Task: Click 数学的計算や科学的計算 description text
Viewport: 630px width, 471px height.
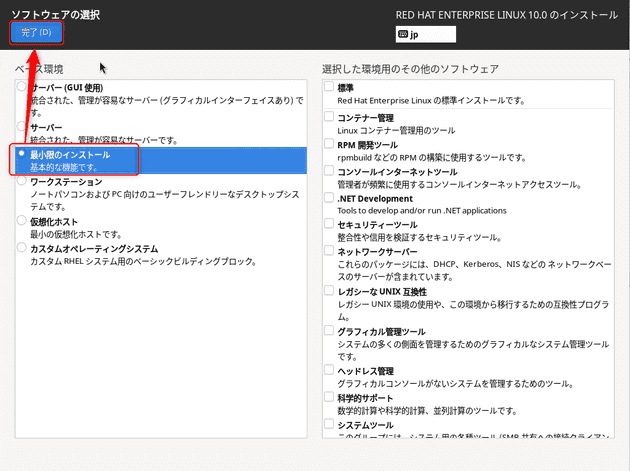Action: [427, 411]
